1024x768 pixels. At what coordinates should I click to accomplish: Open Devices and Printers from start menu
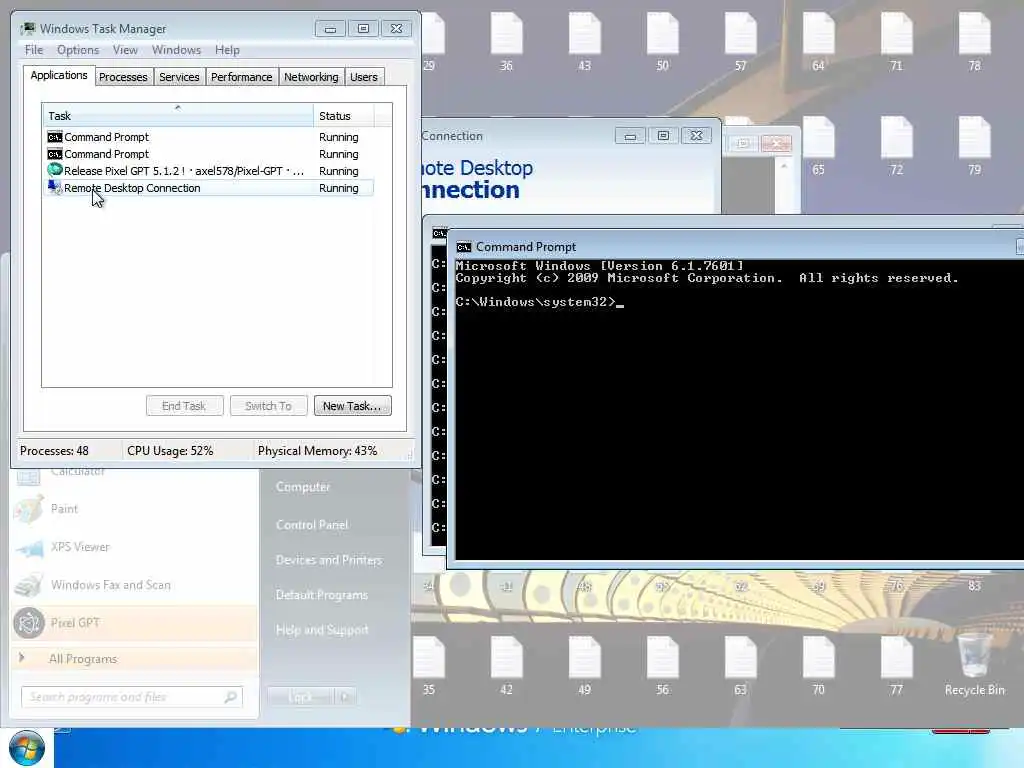[x=328, y=560]
